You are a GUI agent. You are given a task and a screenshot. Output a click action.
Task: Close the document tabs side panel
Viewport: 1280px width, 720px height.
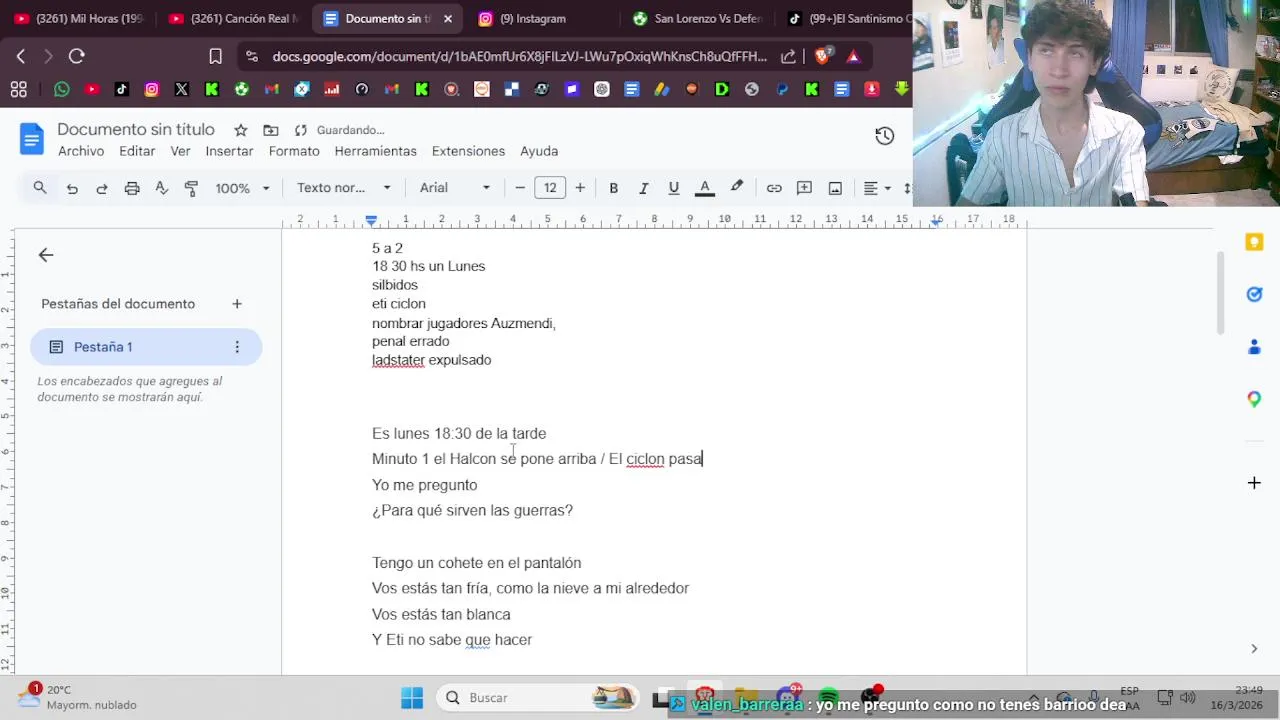[46, 255]
